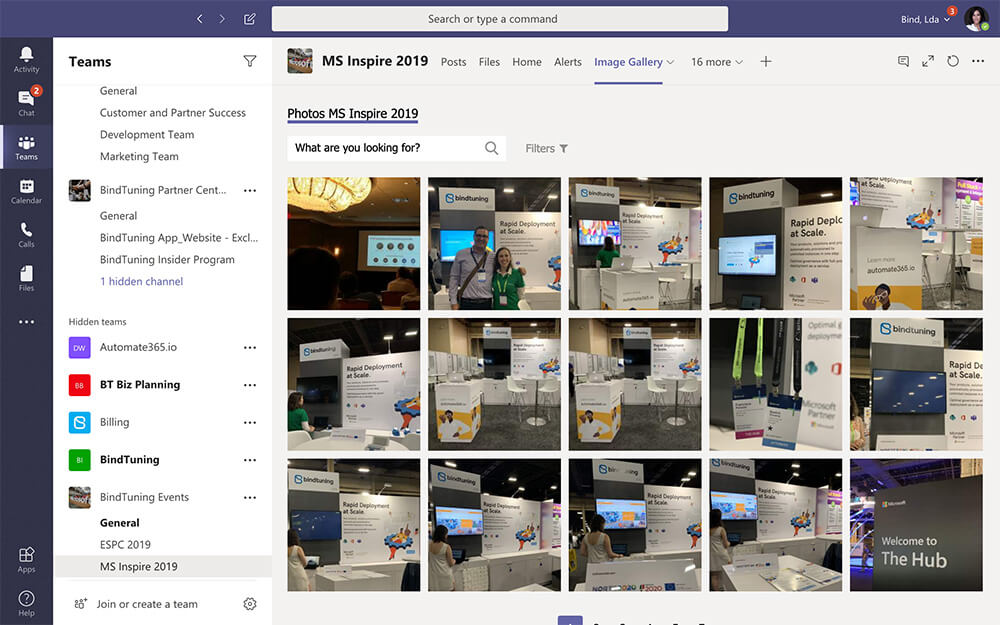Open Development Team channel
1000x625 pixels.
click(x=147, y=135)
